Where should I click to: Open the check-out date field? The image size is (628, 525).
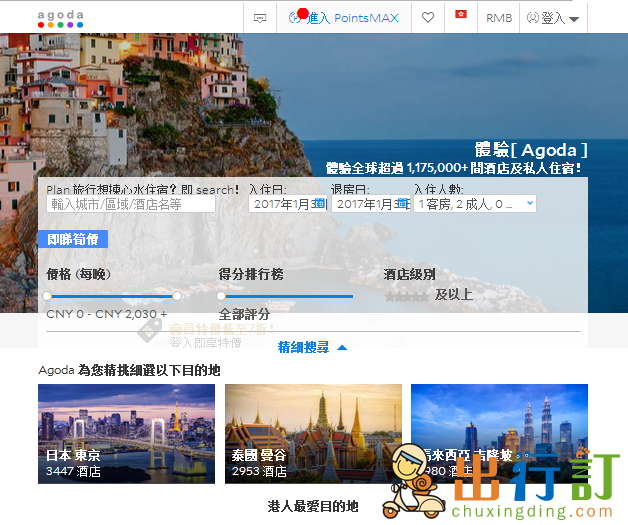pyautogui.click(x=371, y=204)
